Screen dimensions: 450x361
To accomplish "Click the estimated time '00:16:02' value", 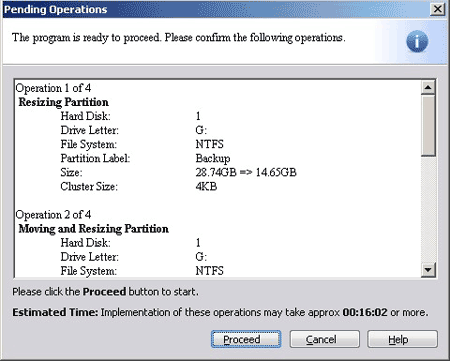I will click(365, 312).
